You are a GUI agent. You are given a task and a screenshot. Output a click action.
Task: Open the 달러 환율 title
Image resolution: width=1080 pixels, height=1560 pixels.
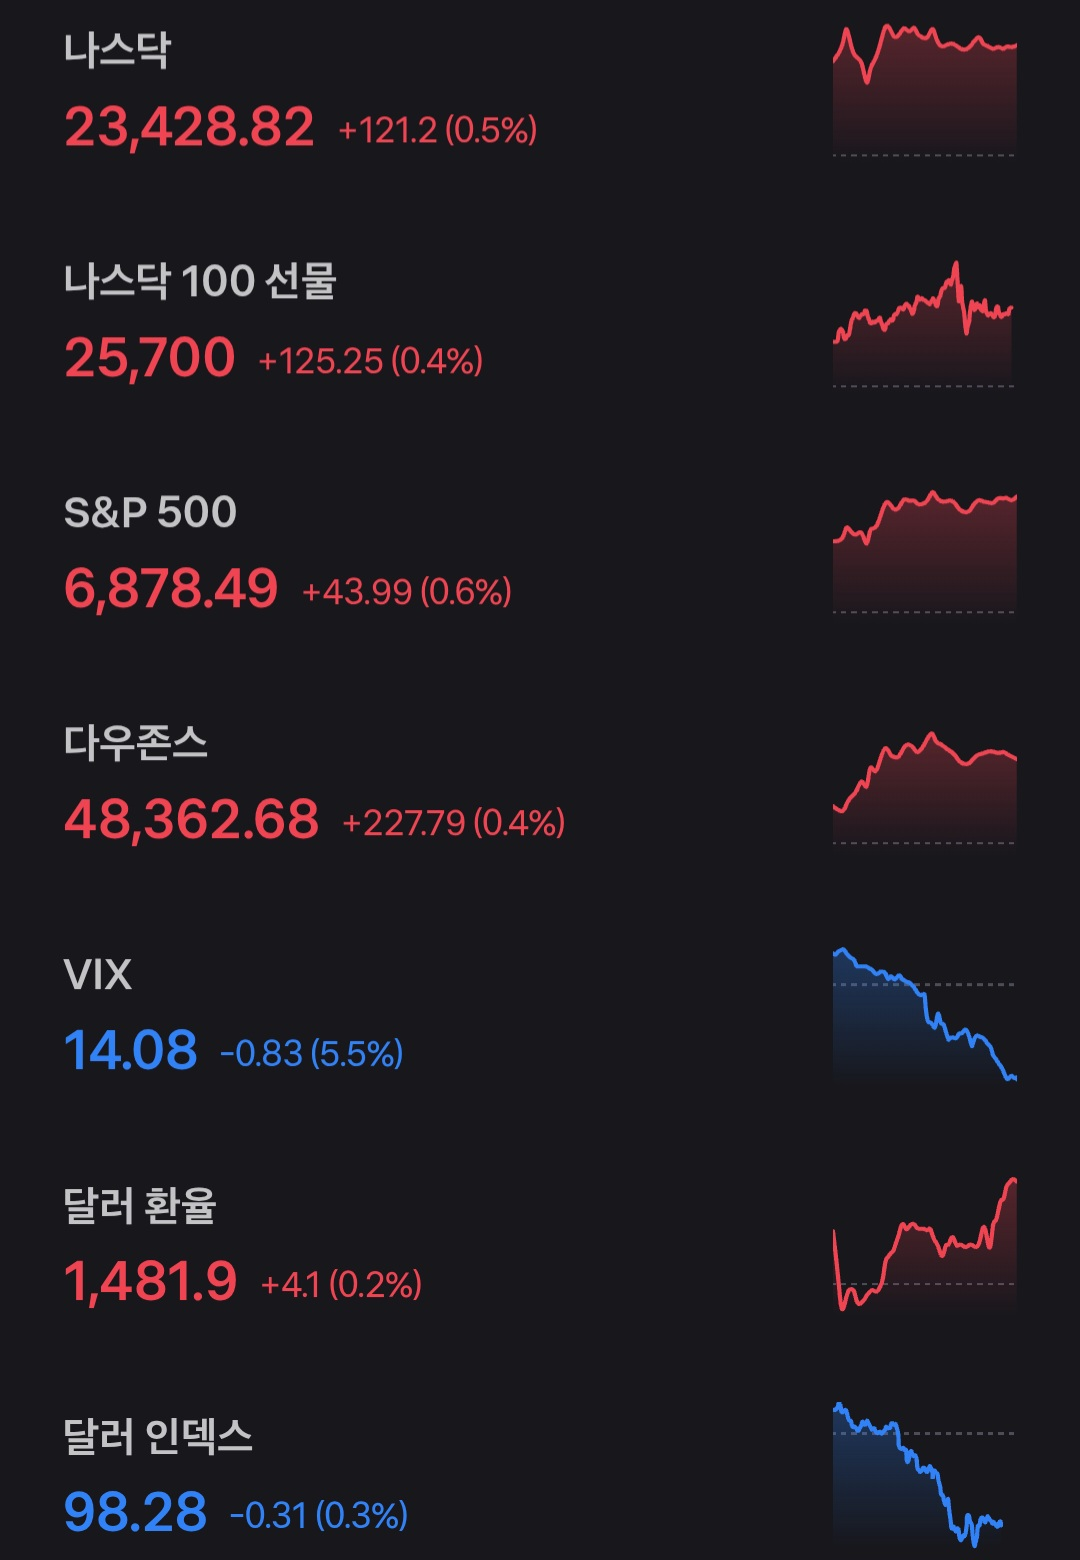pyautogui.click(x=140, y=1205)
